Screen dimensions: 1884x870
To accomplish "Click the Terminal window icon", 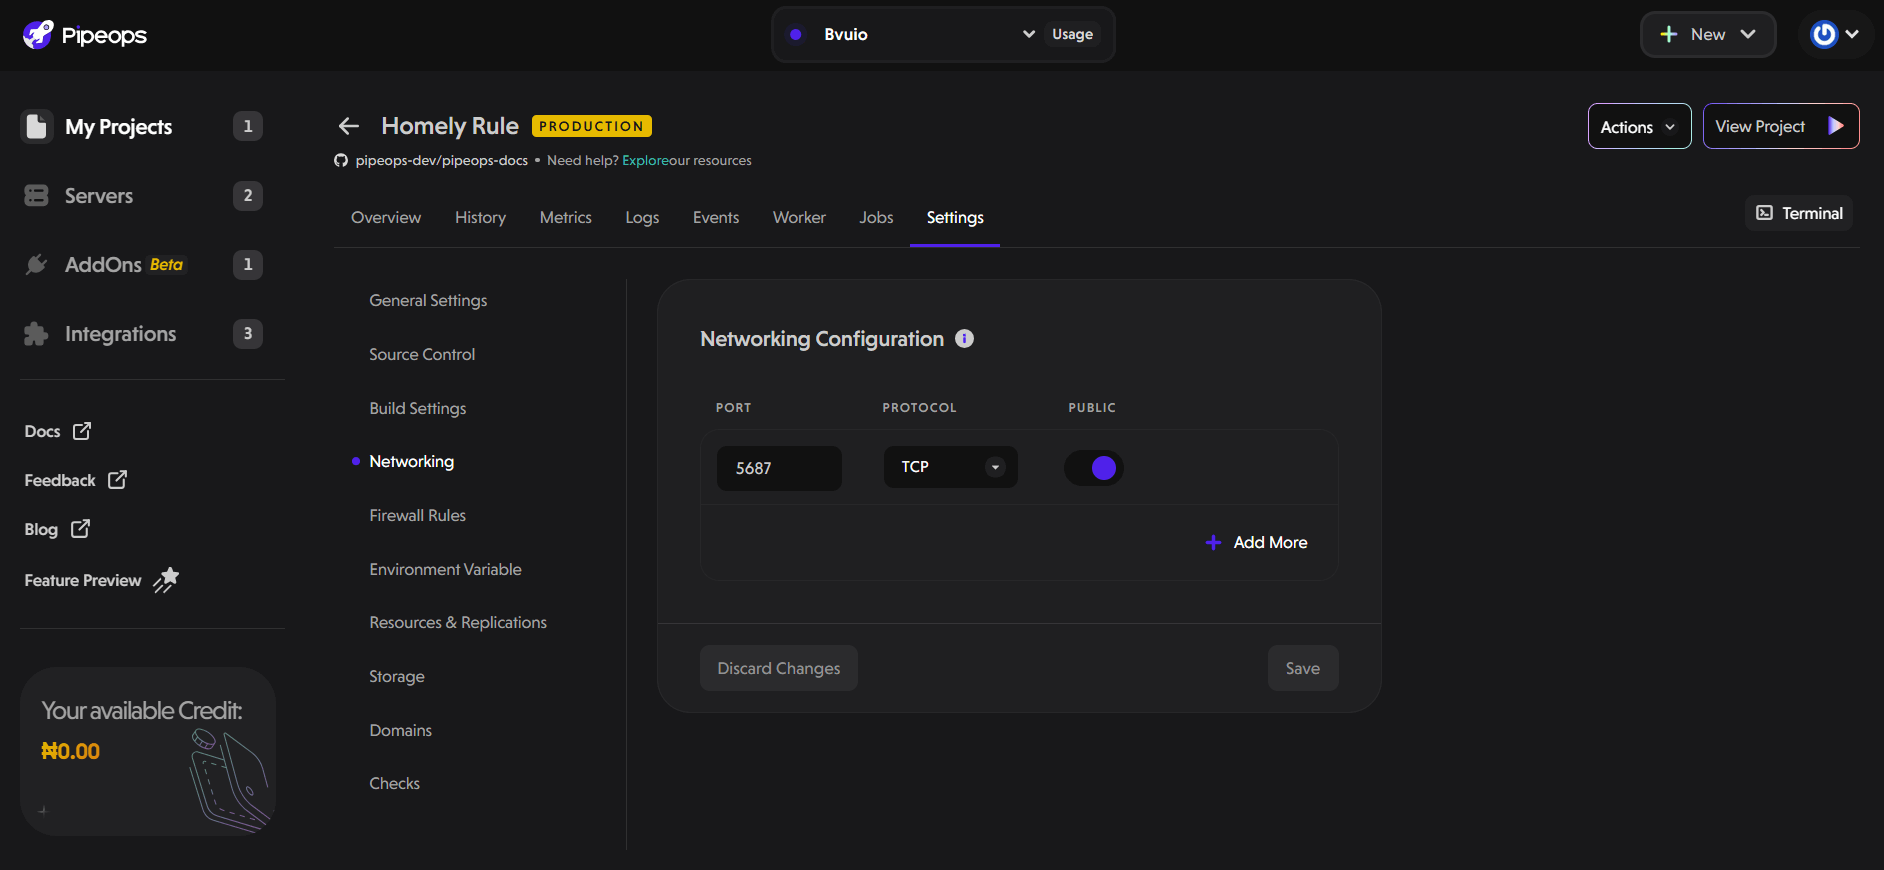I will click(x=1765, y=213).
